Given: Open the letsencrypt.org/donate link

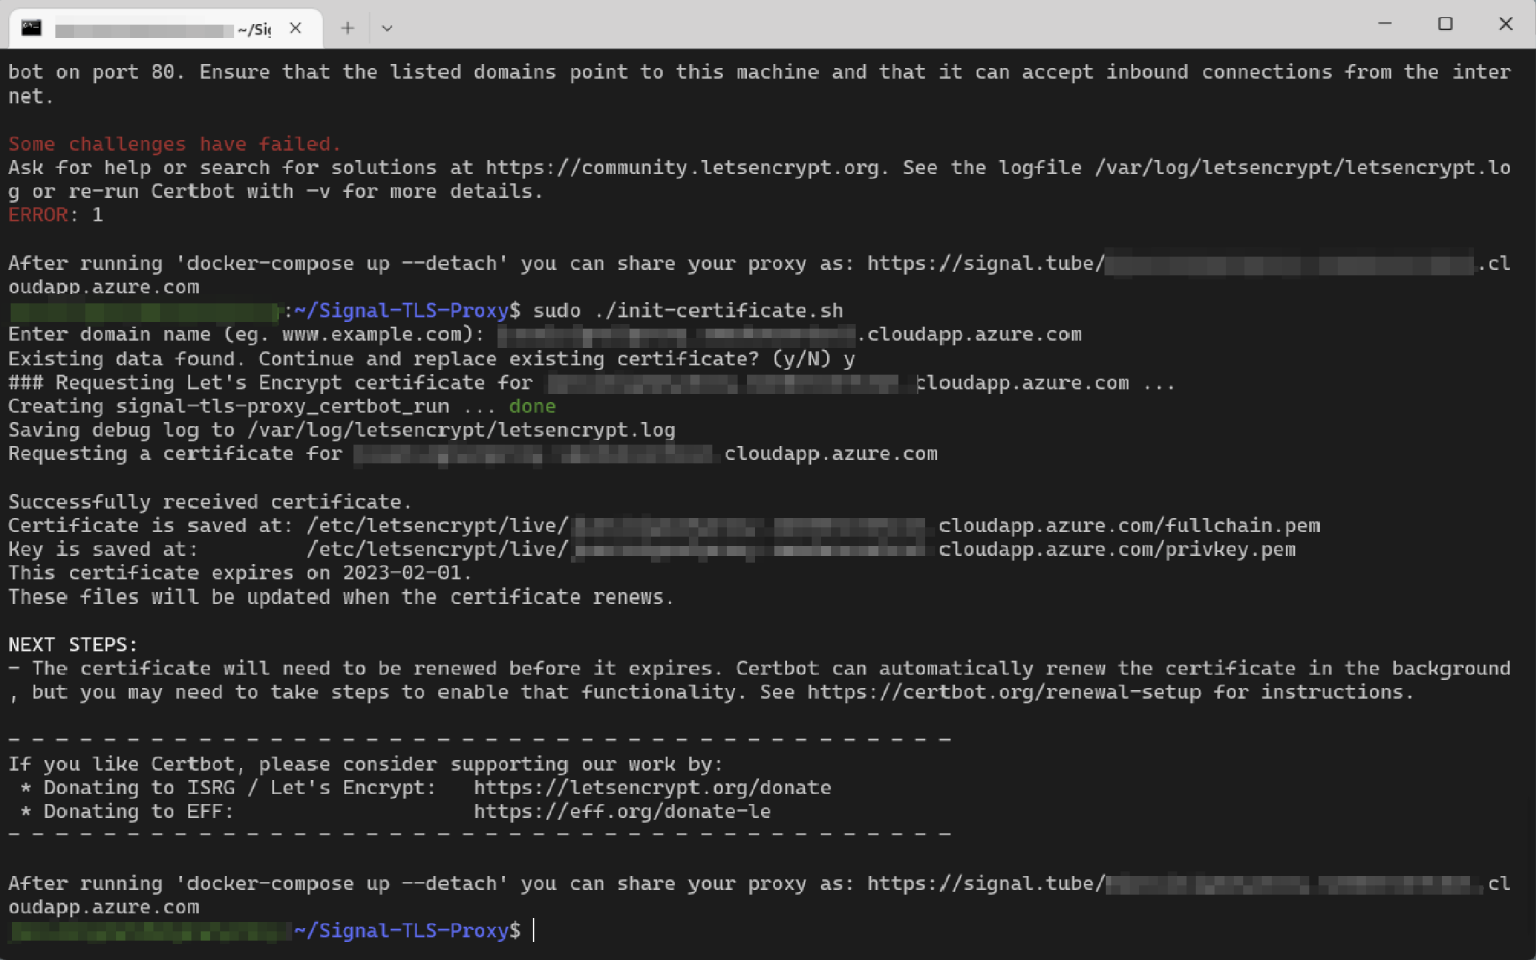Looking at the screenshot, I should (652, 788).
